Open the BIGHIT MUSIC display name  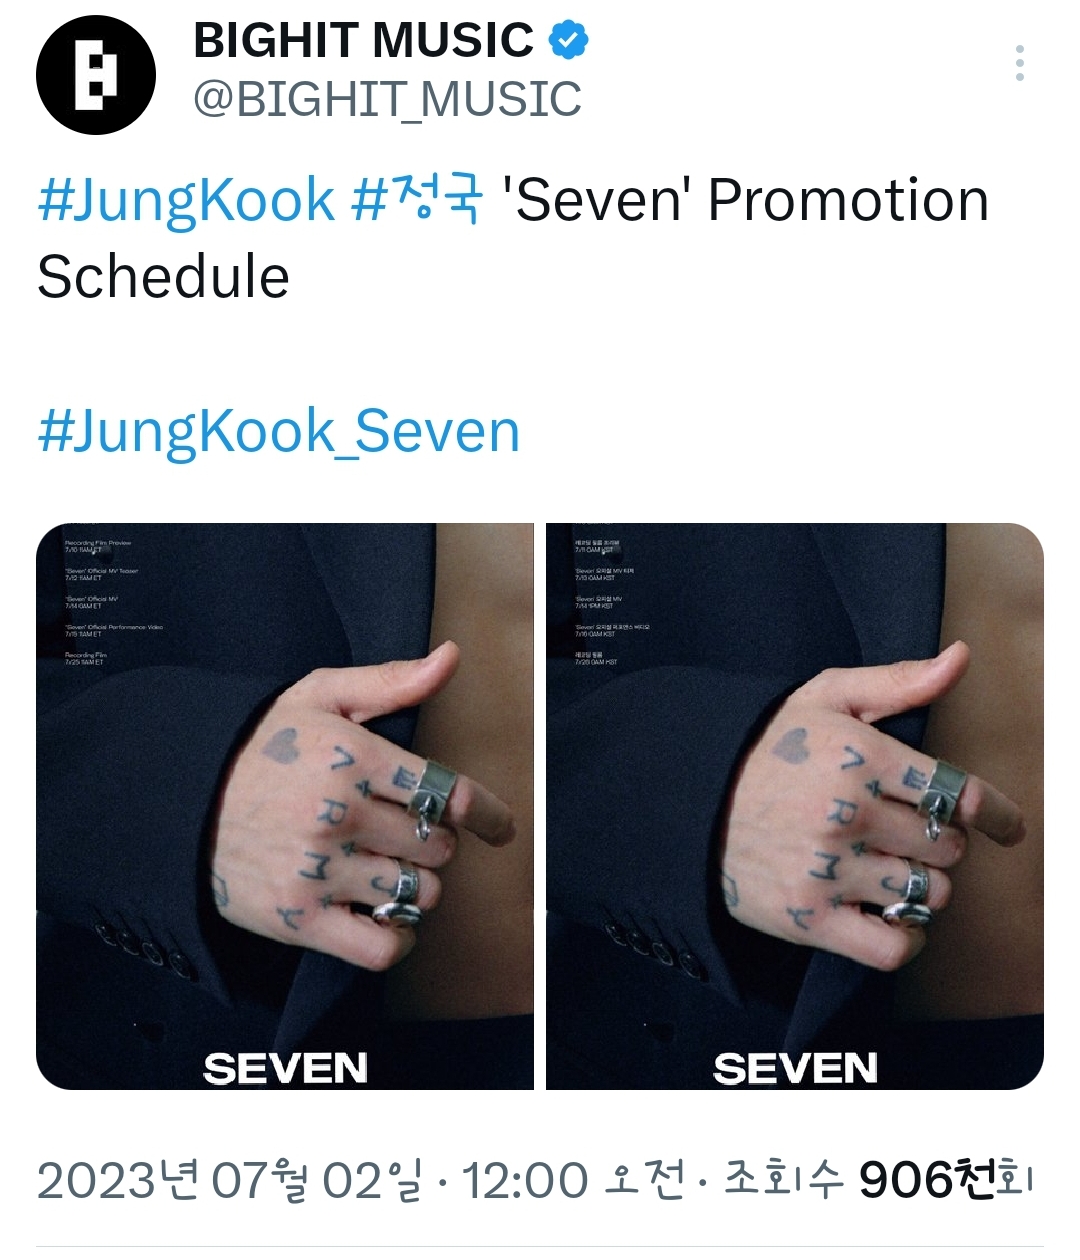point(363,41)
